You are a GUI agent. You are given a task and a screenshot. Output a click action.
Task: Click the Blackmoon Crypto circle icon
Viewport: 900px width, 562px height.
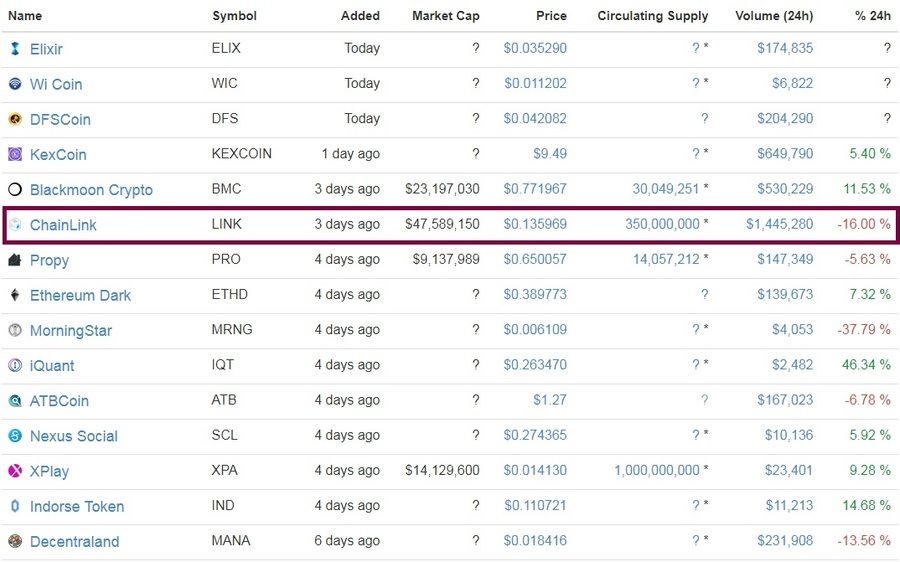point(15,189)
